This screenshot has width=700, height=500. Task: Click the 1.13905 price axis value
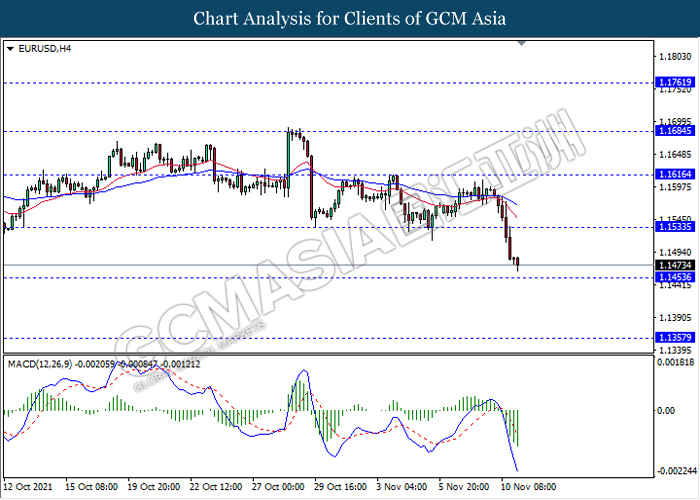click(675, 318)
